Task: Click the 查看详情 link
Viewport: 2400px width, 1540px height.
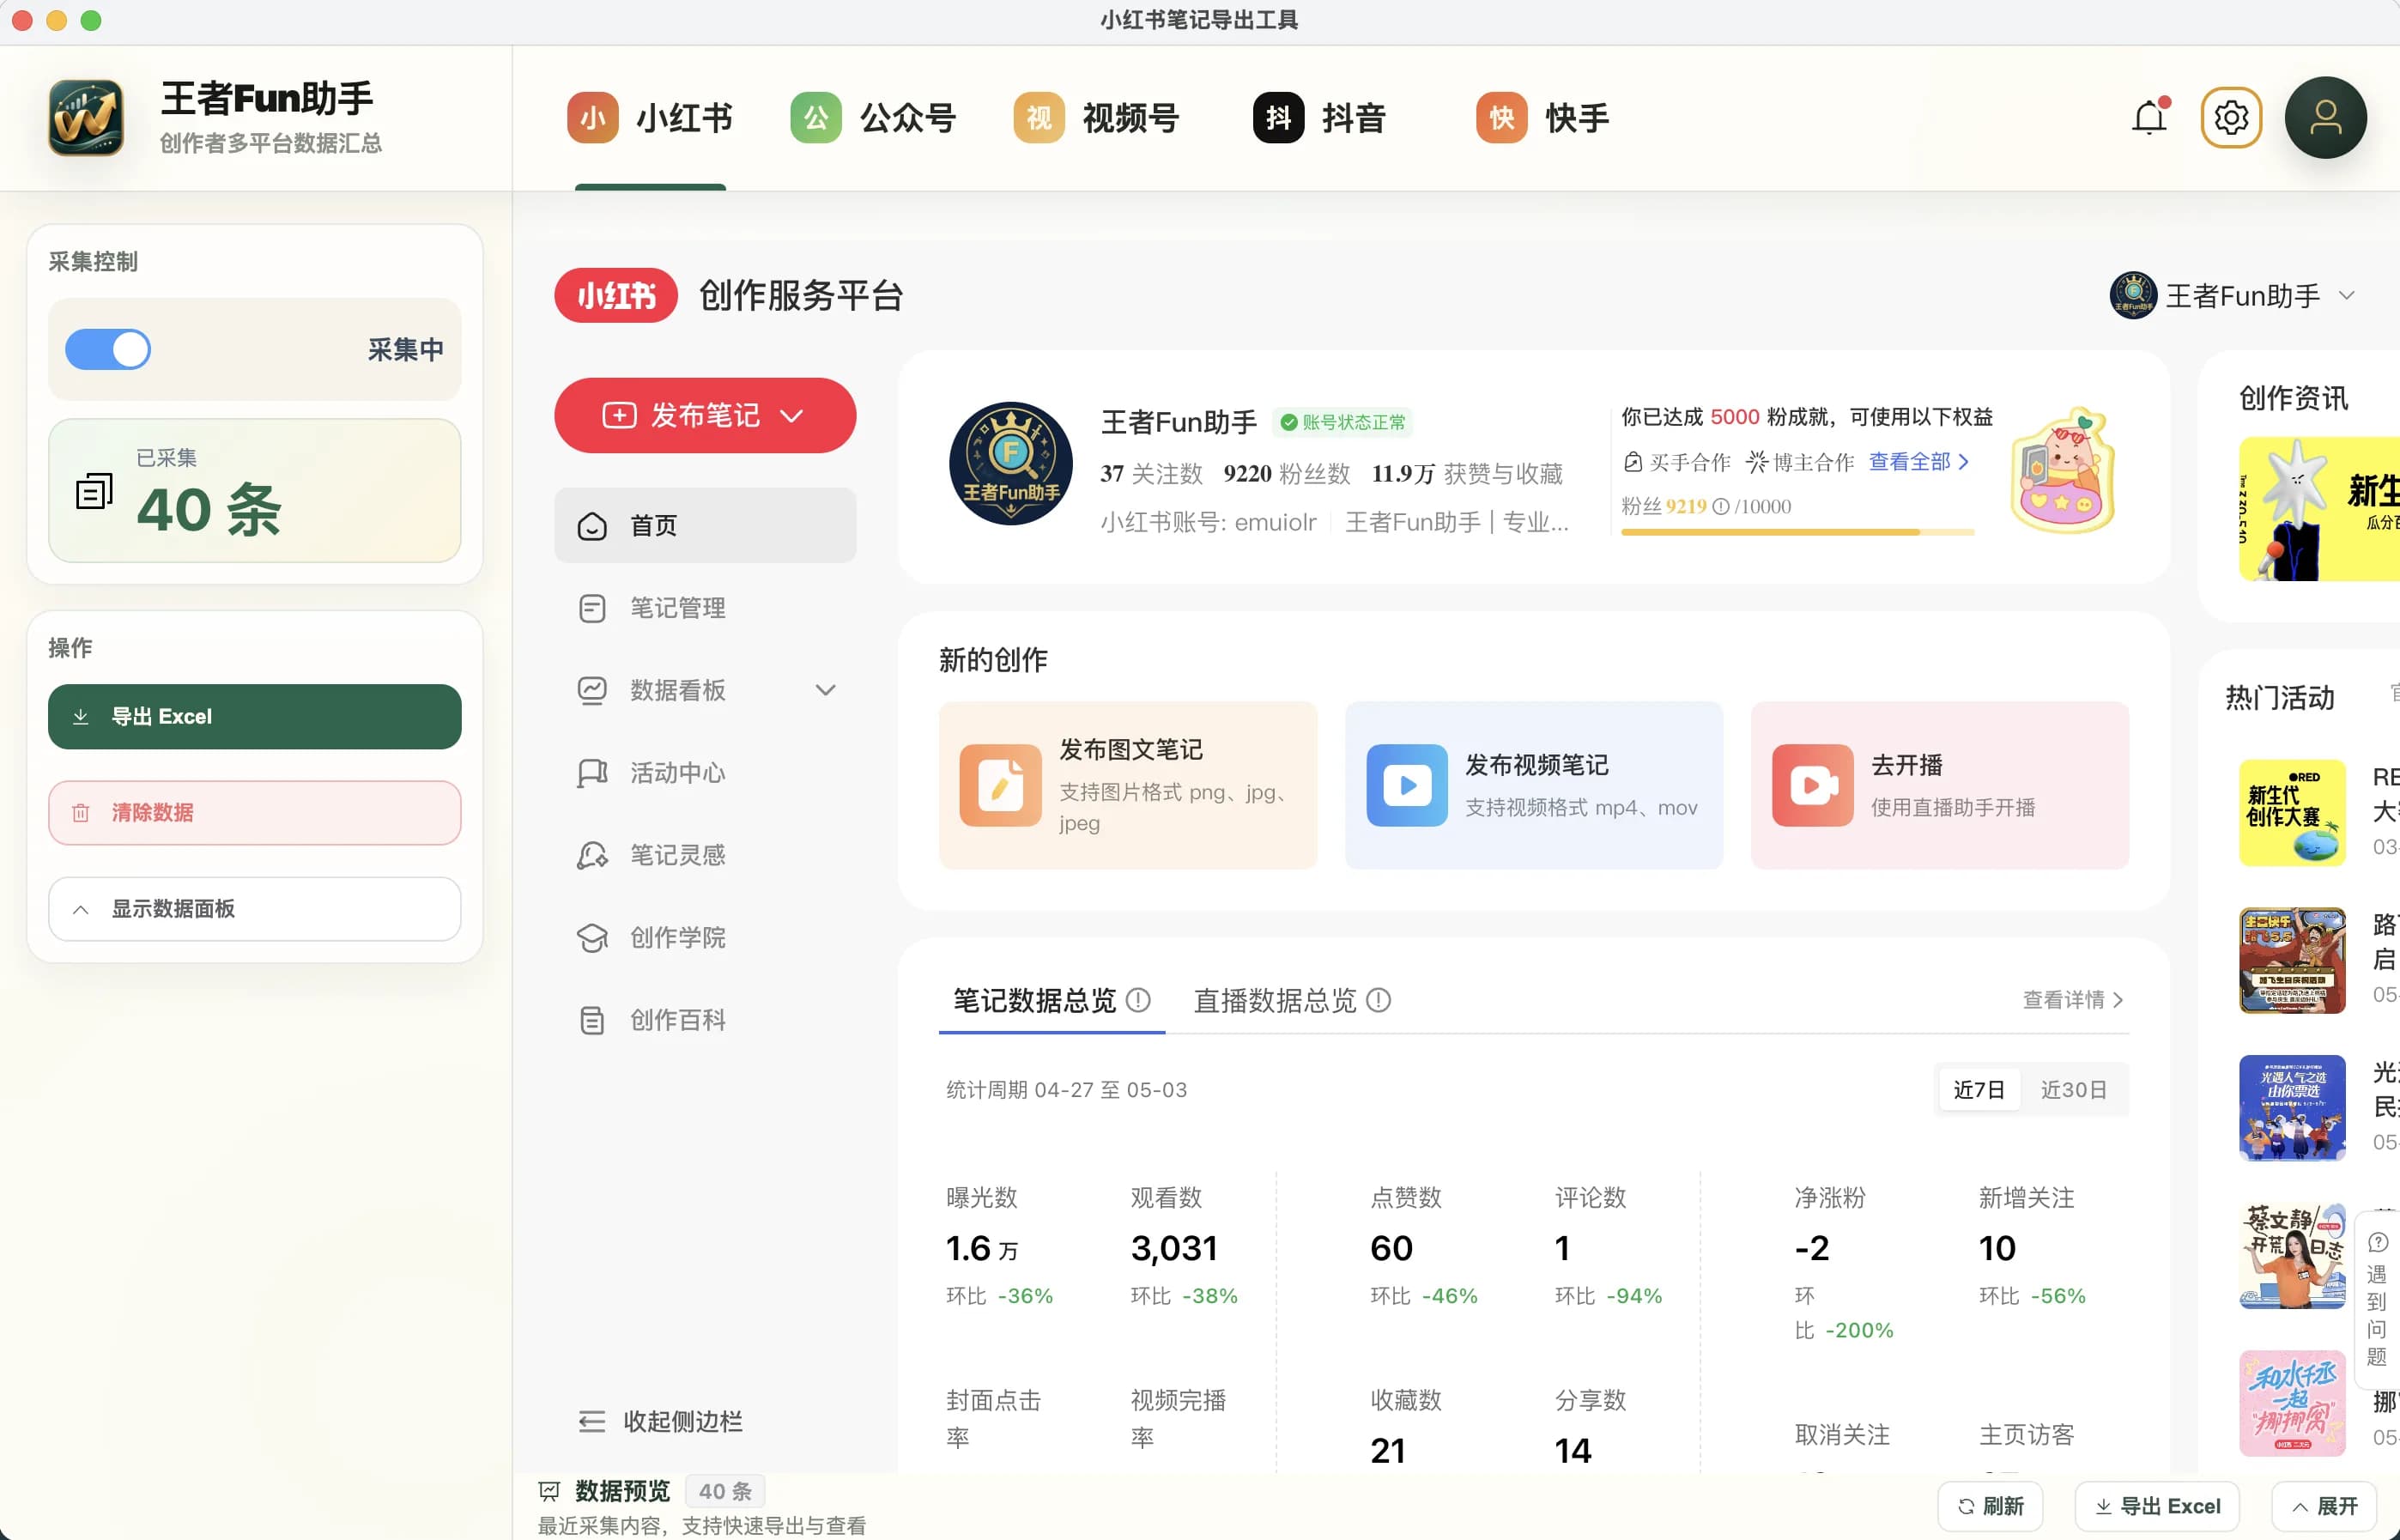Action: point(2073,1000)
